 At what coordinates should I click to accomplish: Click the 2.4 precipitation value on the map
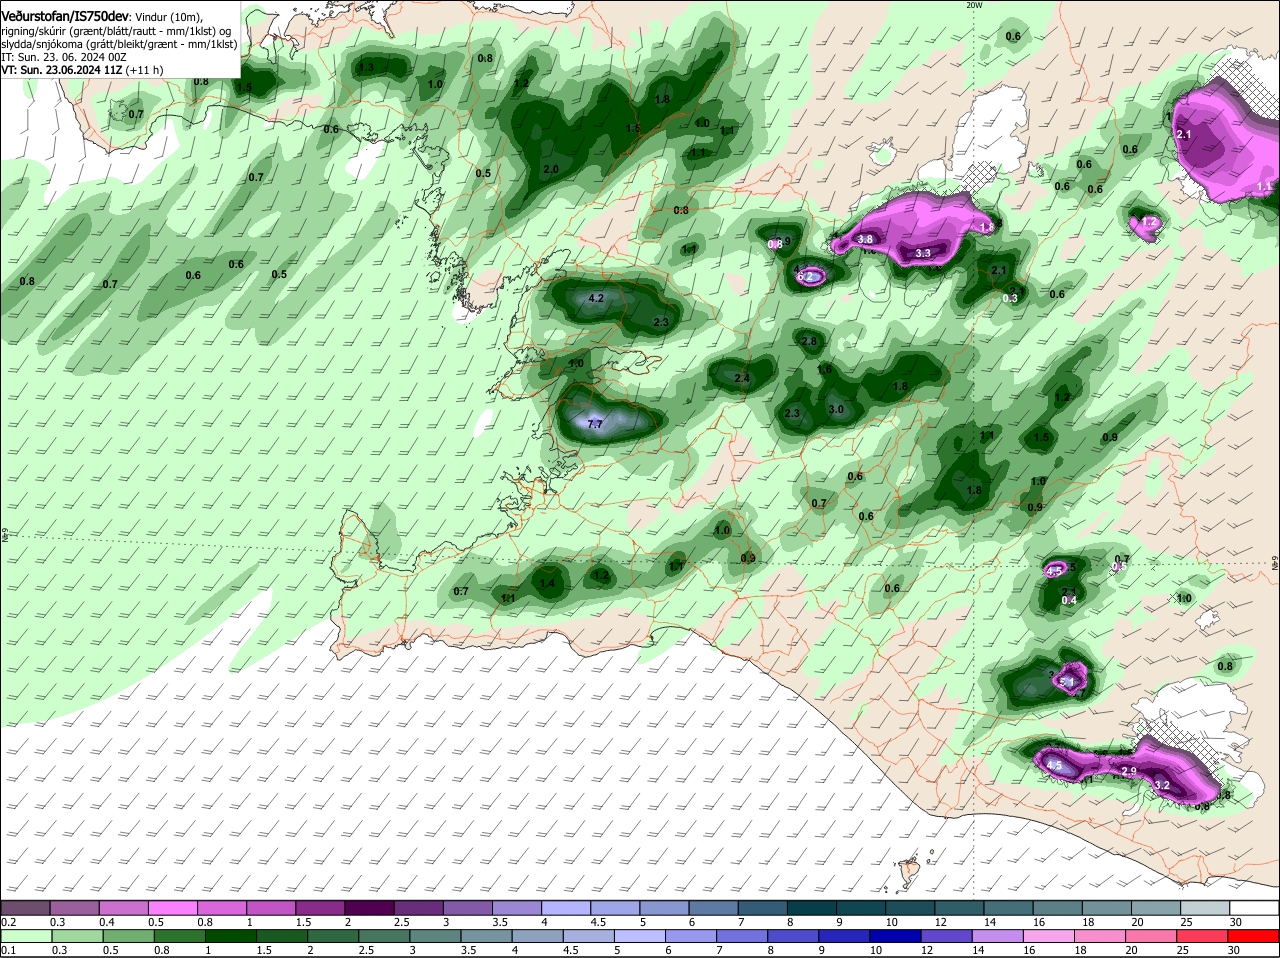point(742,378)
